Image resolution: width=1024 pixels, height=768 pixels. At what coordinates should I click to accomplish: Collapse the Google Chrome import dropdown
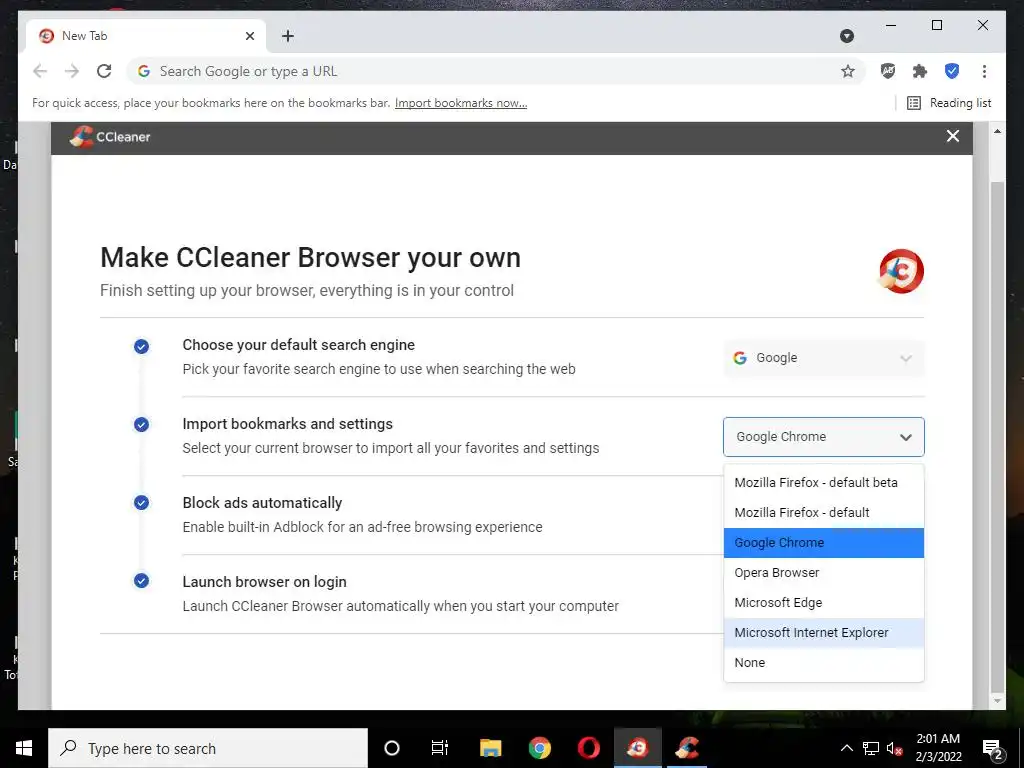[824, 437]
